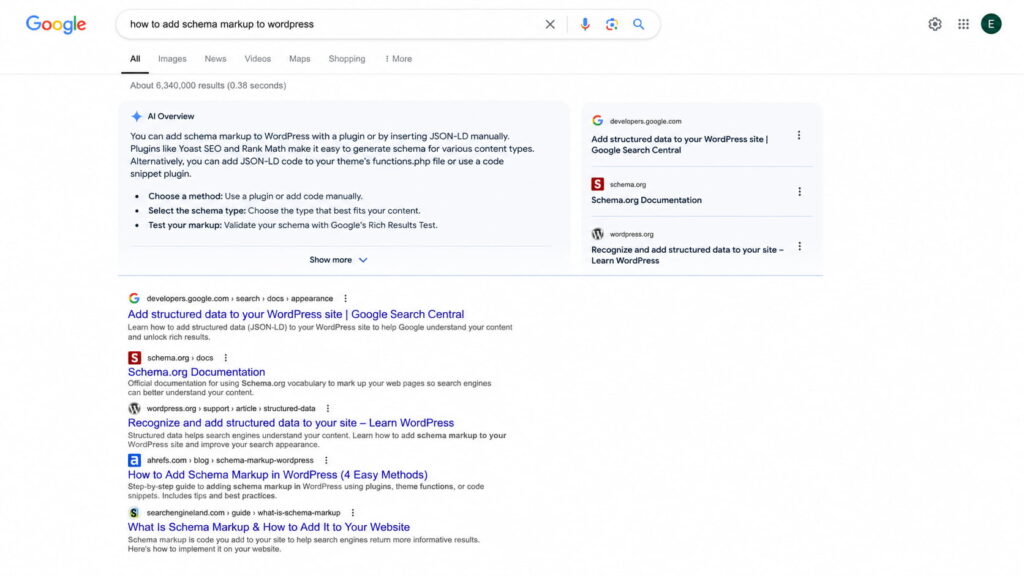This screenshot has width=1024, height=576.
Task: Click the blue ahrefs favicon in results
Action: click(x=135, y=460)
